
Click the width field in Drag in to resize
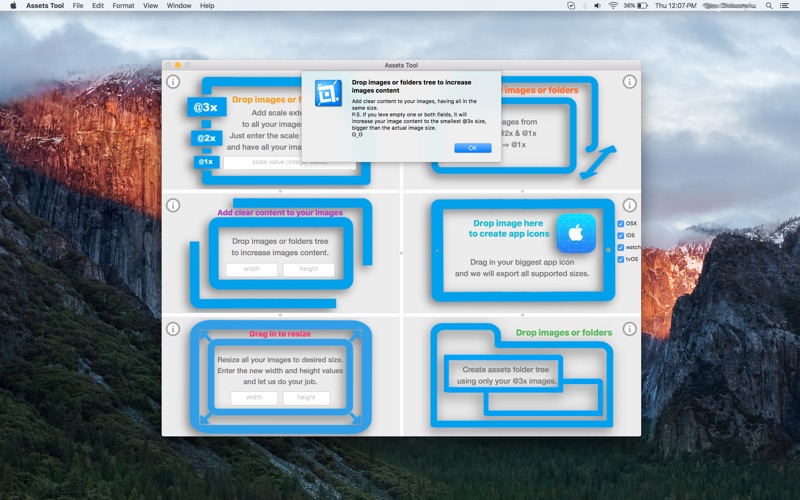(254, 398)
